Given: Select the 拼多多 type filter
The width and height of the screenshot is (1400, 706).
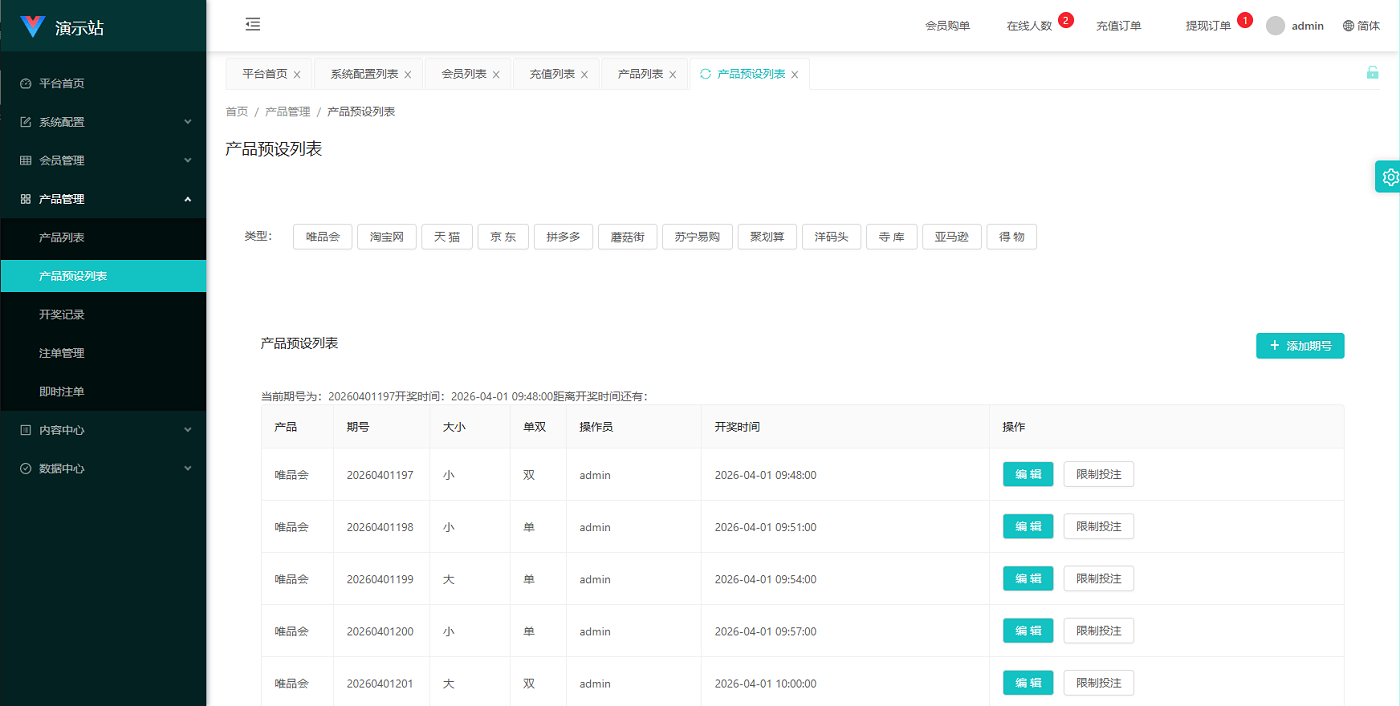Looking at the screenshot, I should pyautogui.click(x=563, y=237).
